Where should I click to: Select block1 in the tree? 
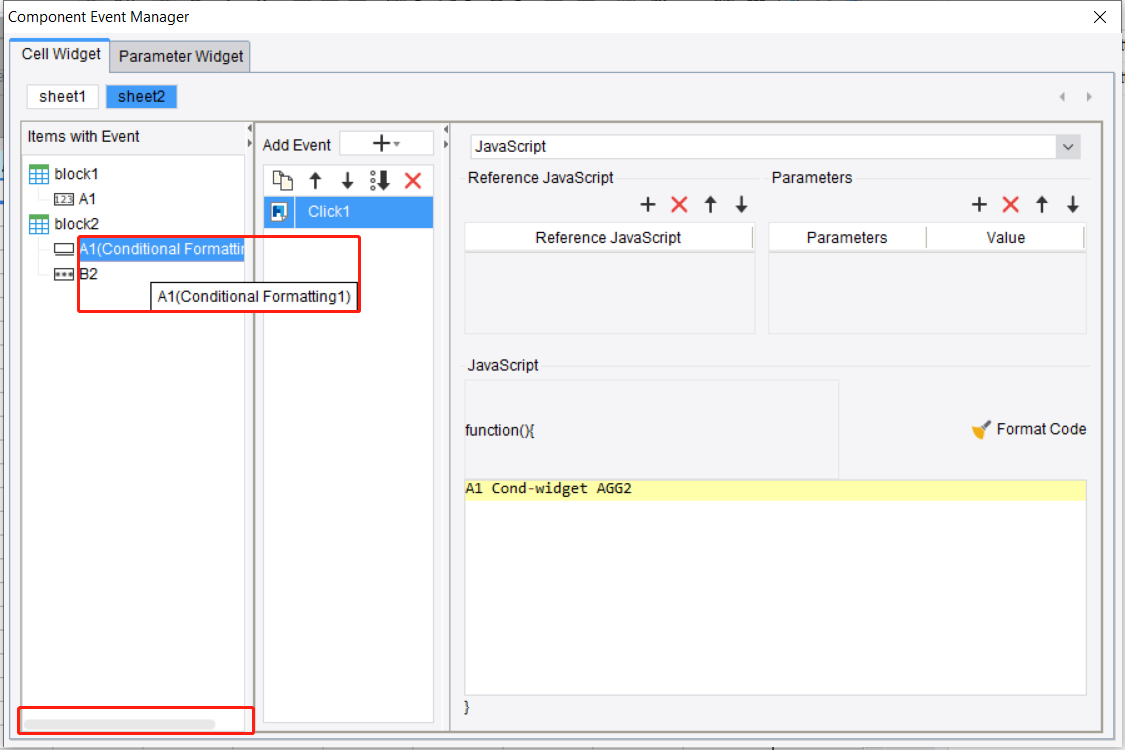[76, 174]
